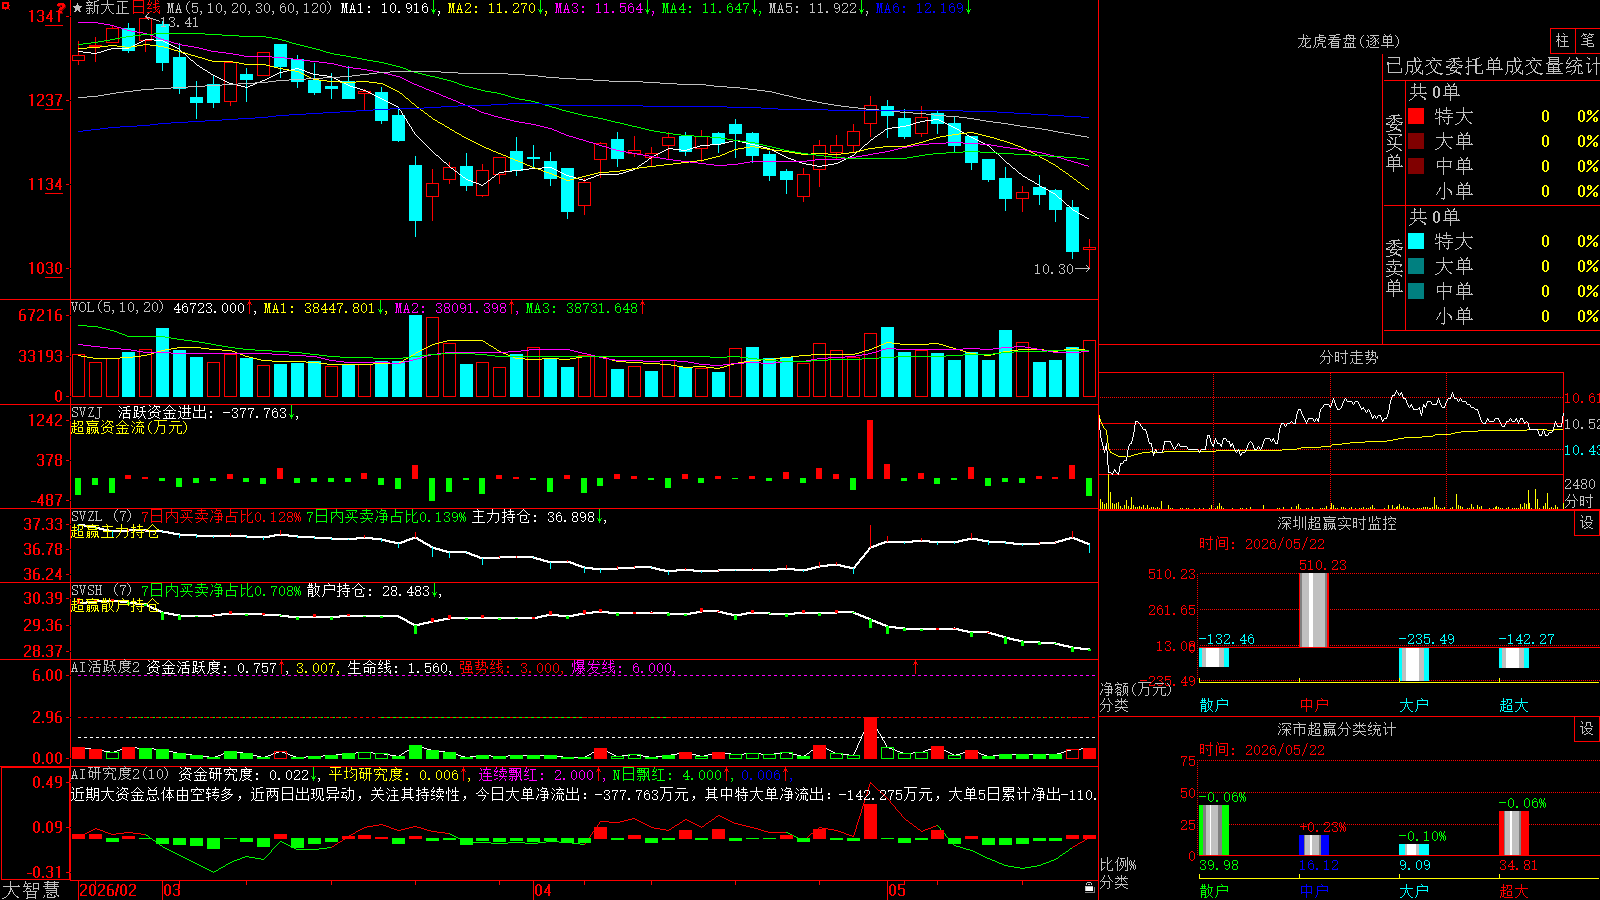Click the 散户 -132.46 bar in 深圳超赢实时监控

(x=1214, y=657)
